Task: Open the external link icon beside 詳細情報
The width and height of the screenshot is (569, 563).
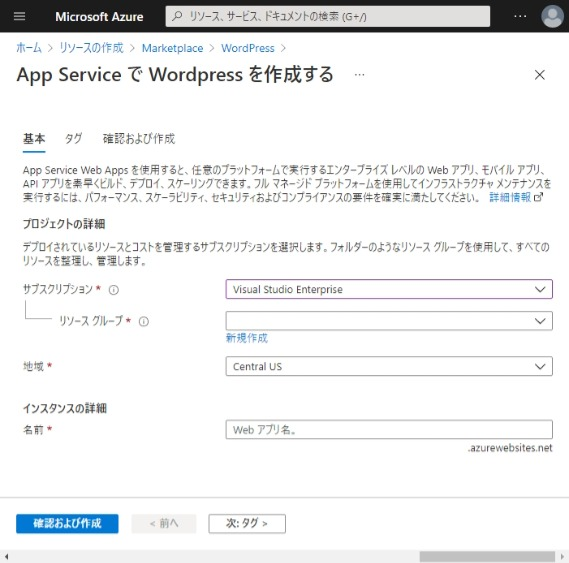Action: pos(539,197)
